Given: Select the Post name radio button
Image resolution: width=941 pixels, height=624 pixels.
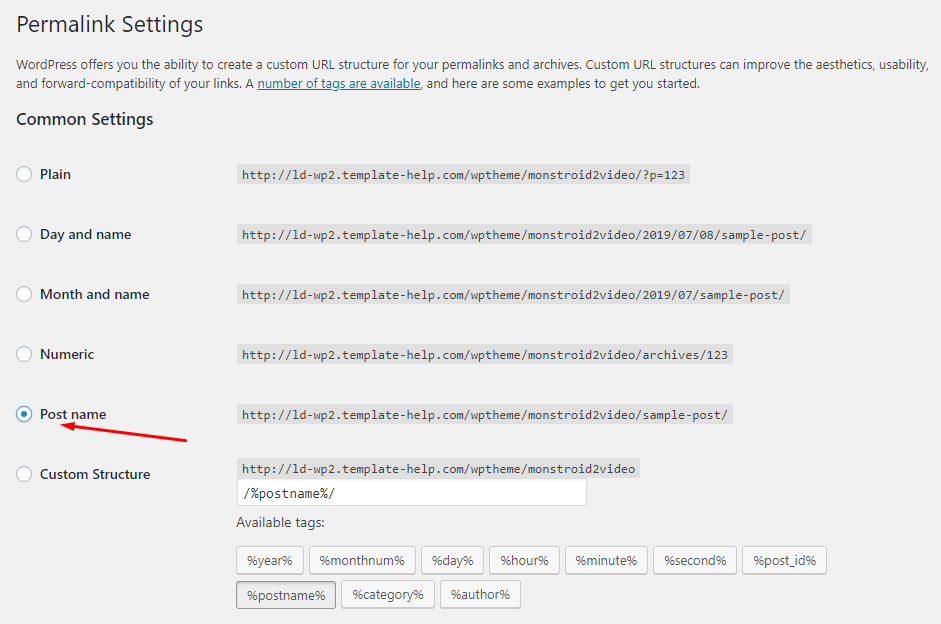Looking at the screenshot, I should [x=24, y=414].
